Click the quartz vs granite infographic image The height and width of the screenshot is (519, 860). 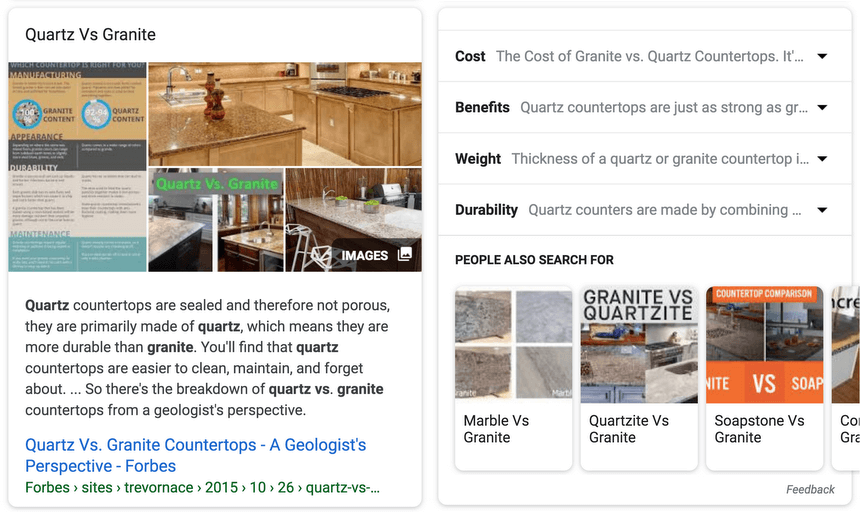(x=77, y=167)
